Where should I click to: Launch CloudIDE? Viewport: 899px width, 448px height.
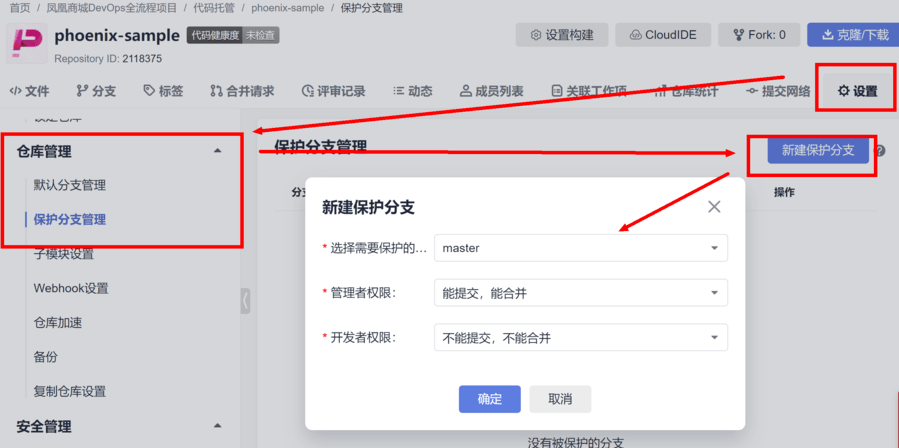tap(663, 35)
